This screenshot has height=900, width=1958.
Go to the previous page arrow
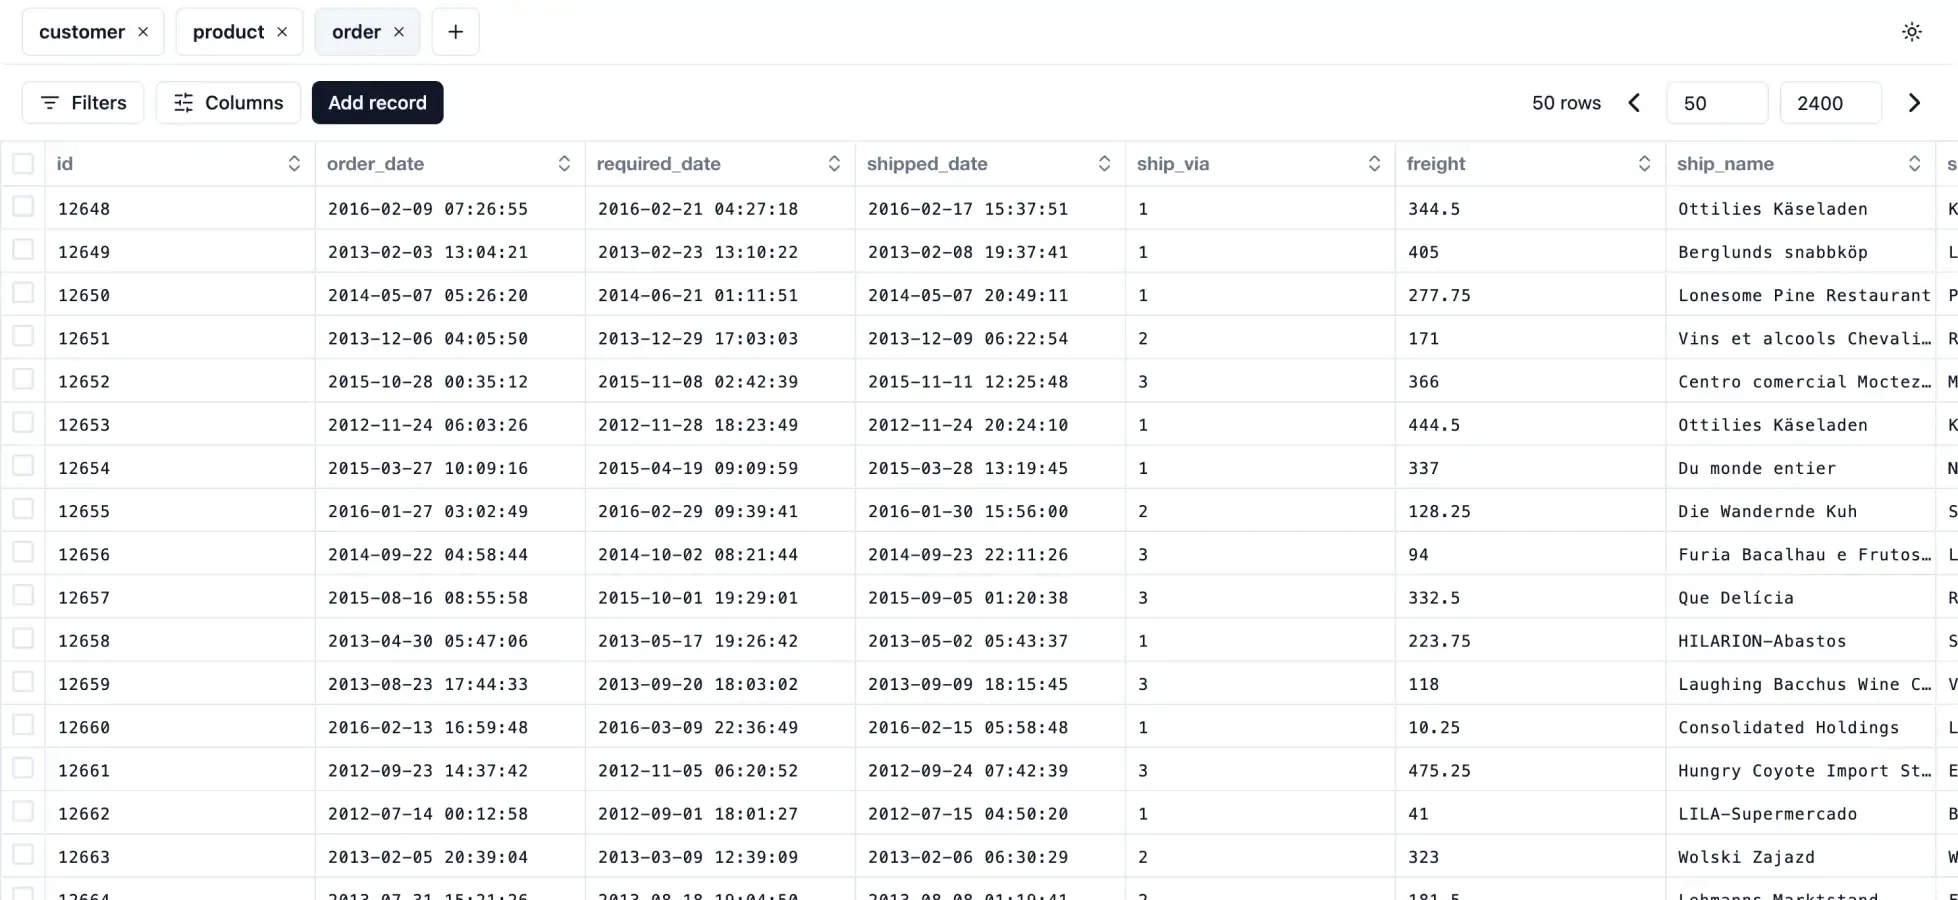tap(1634, 103)
